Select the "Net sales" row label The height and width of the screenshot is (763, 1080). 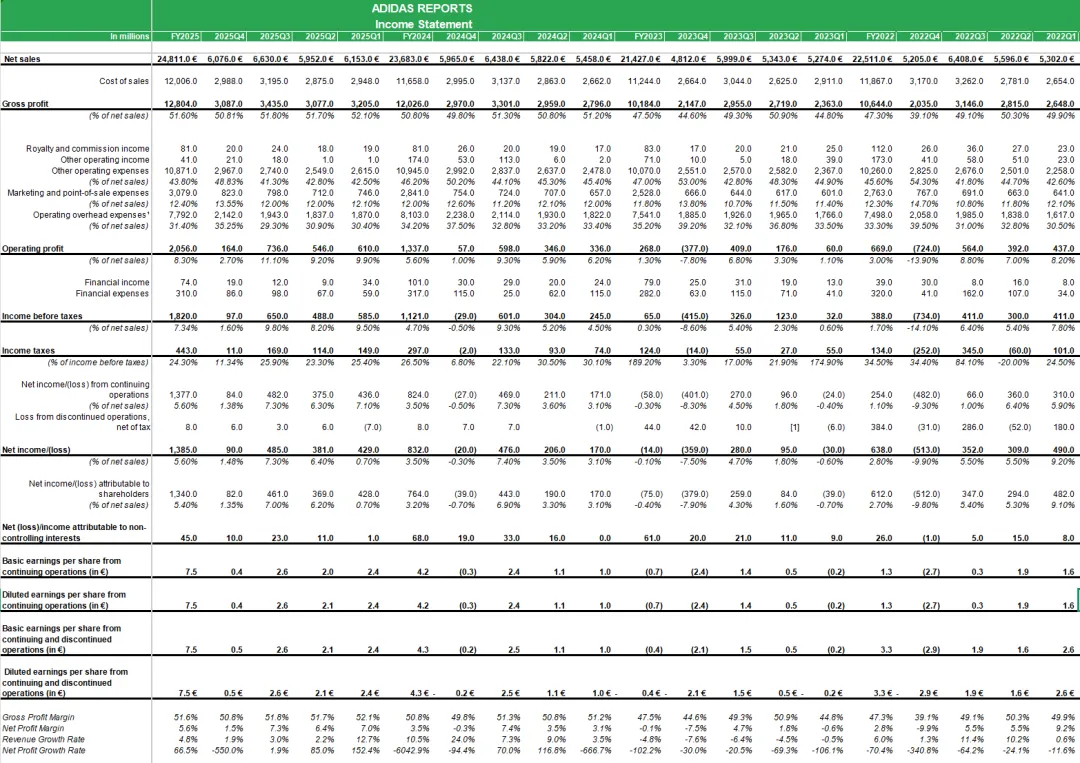[22, 59]
